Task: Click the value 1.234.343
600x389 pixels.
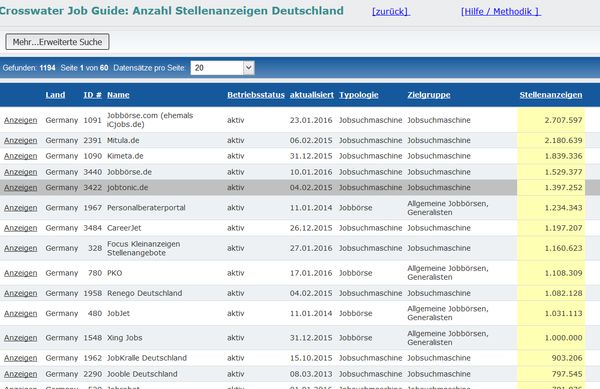Action: (x=563, y=208)
